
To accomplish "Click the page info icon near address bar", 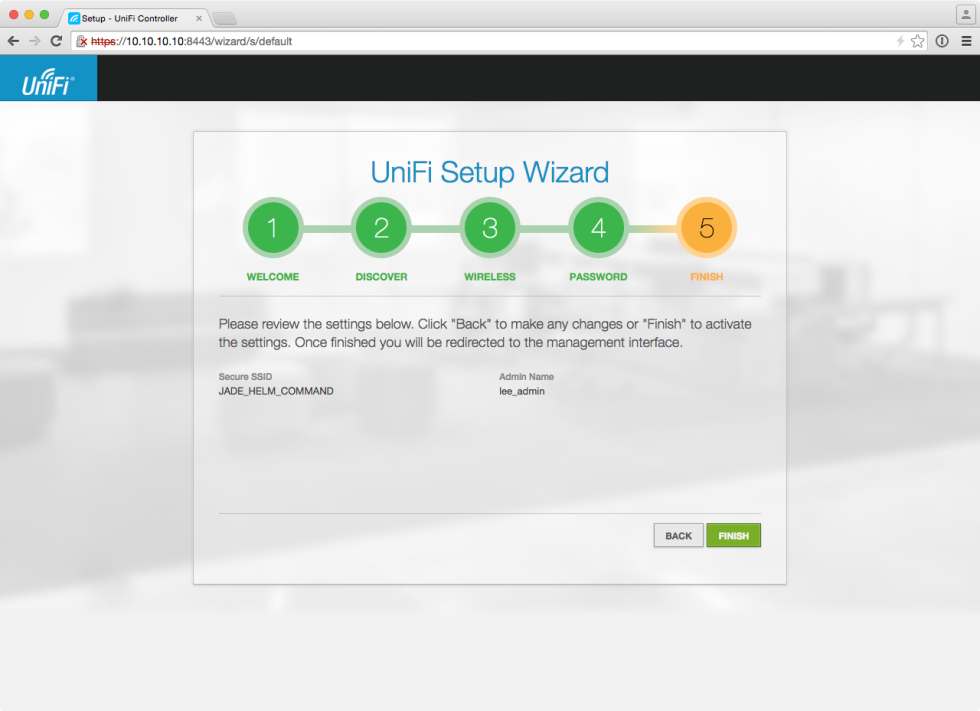I will point(941,41).
